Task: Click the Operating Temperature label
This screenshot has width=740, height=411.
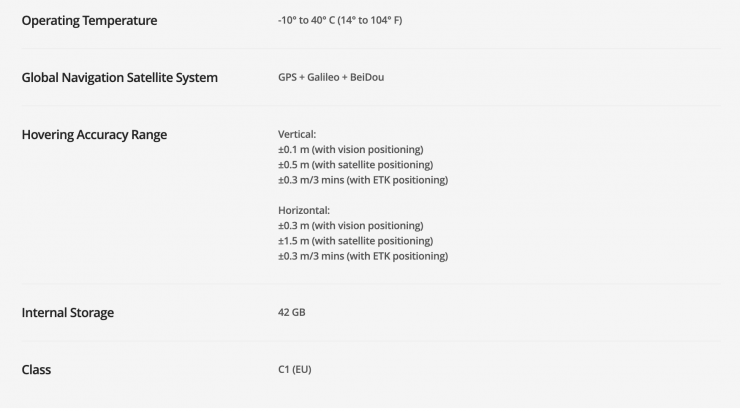Action: click(89, 21)
